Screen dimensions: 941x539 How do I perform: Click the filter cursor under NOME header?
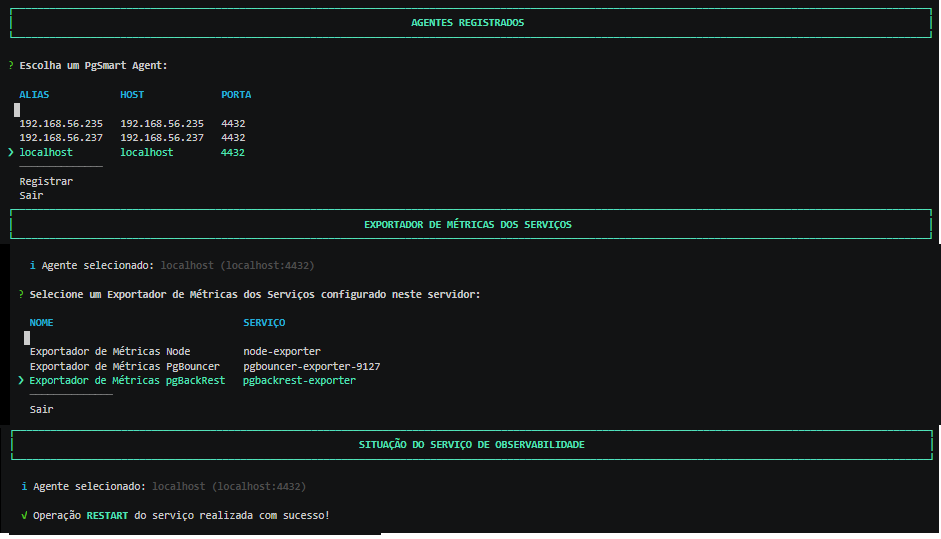point(27,338)
